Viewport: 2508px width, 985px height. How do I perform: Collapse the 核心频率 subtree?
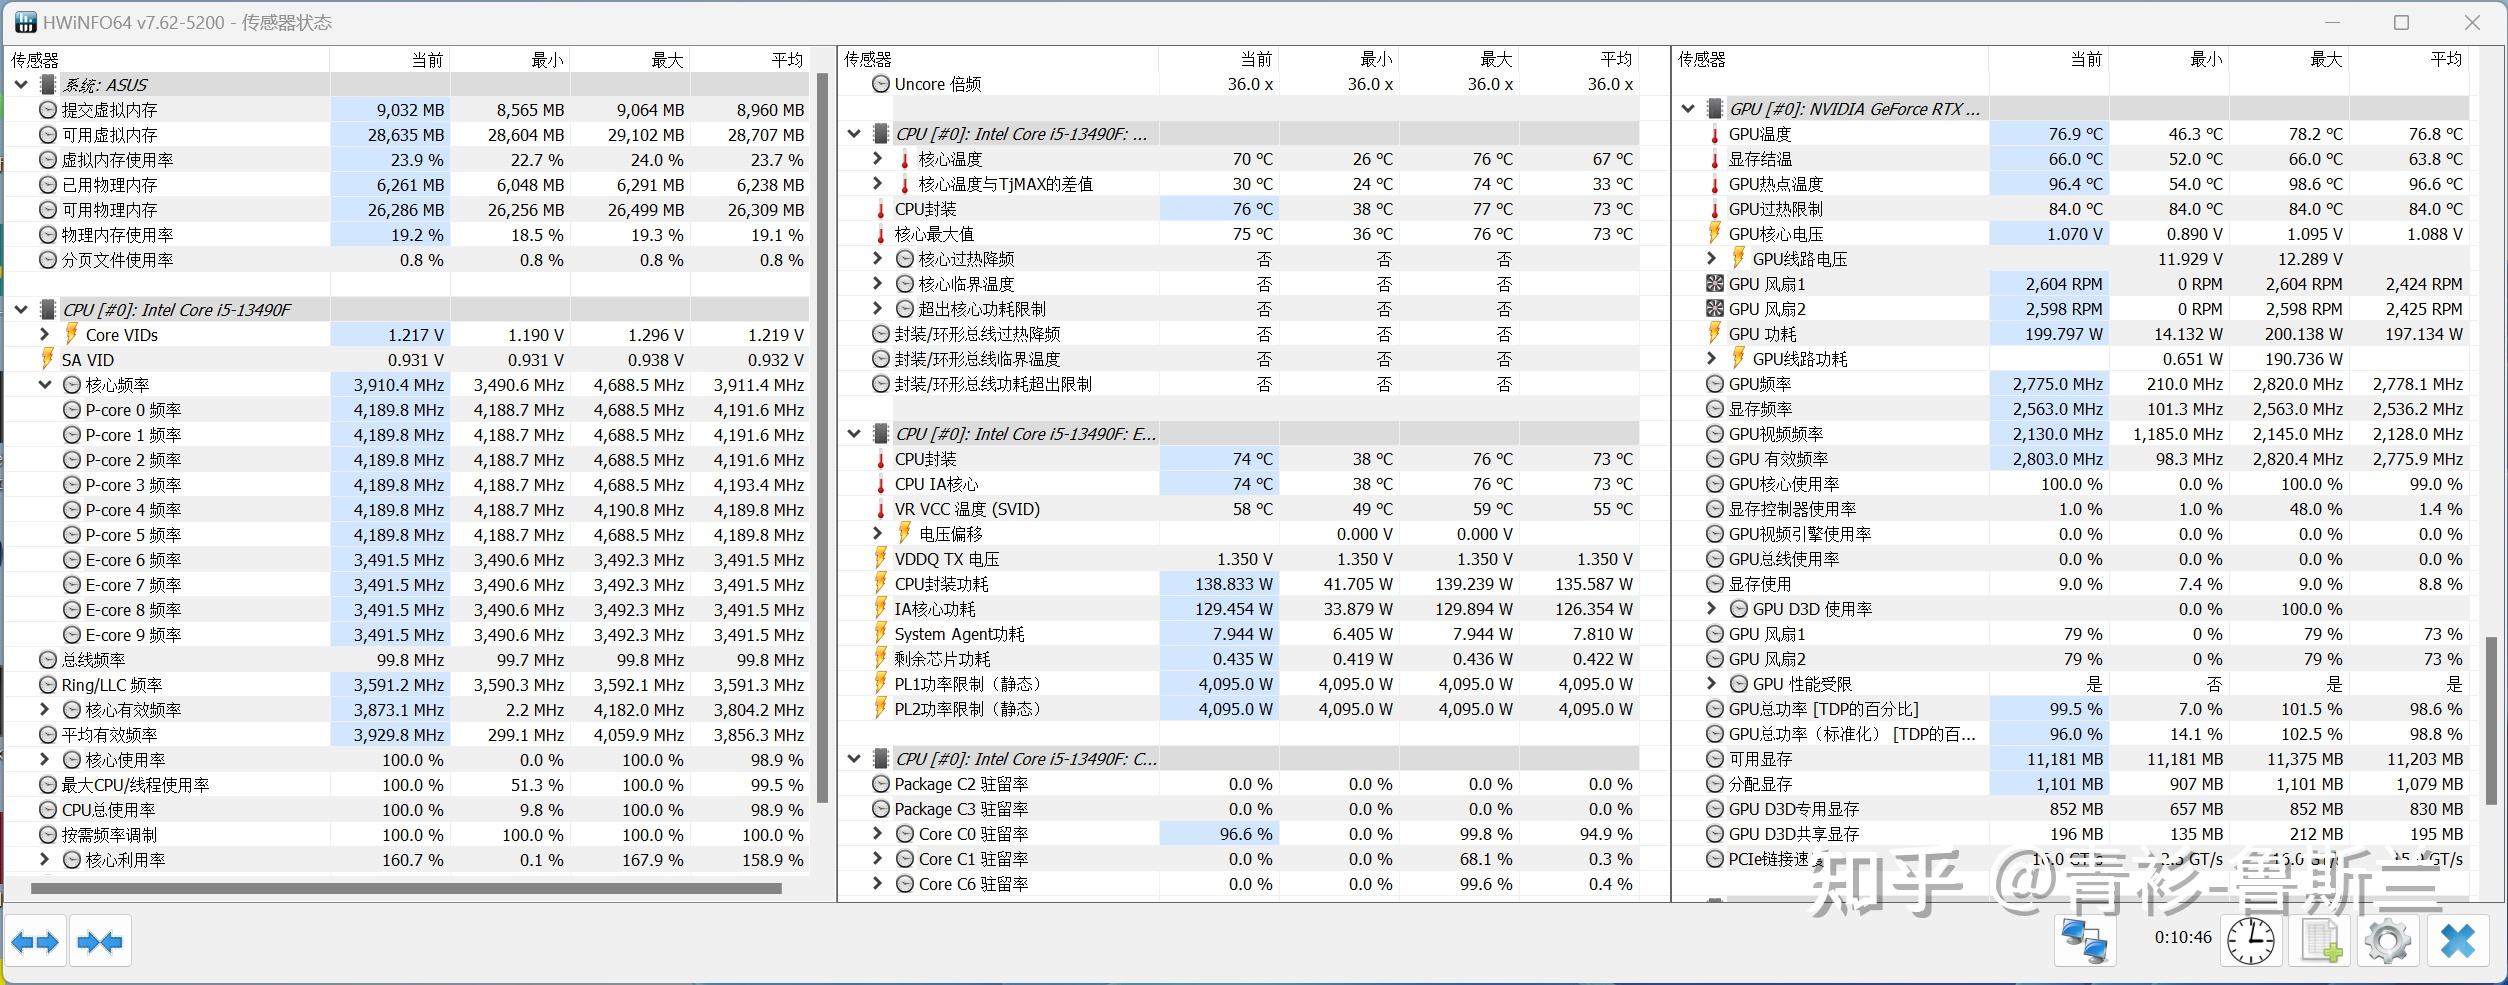point(45,385)
